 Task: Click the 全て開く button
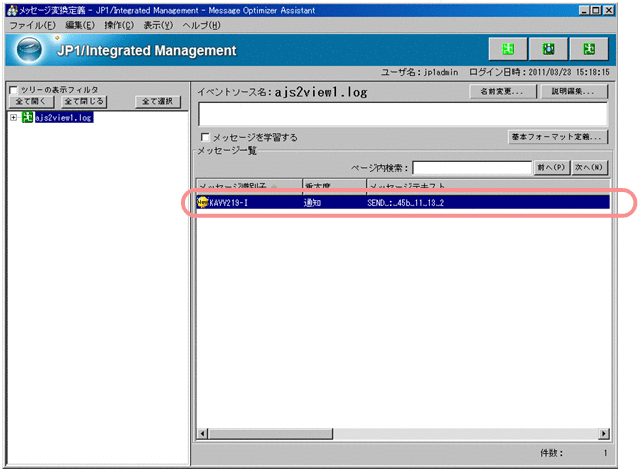coord(31,101)
